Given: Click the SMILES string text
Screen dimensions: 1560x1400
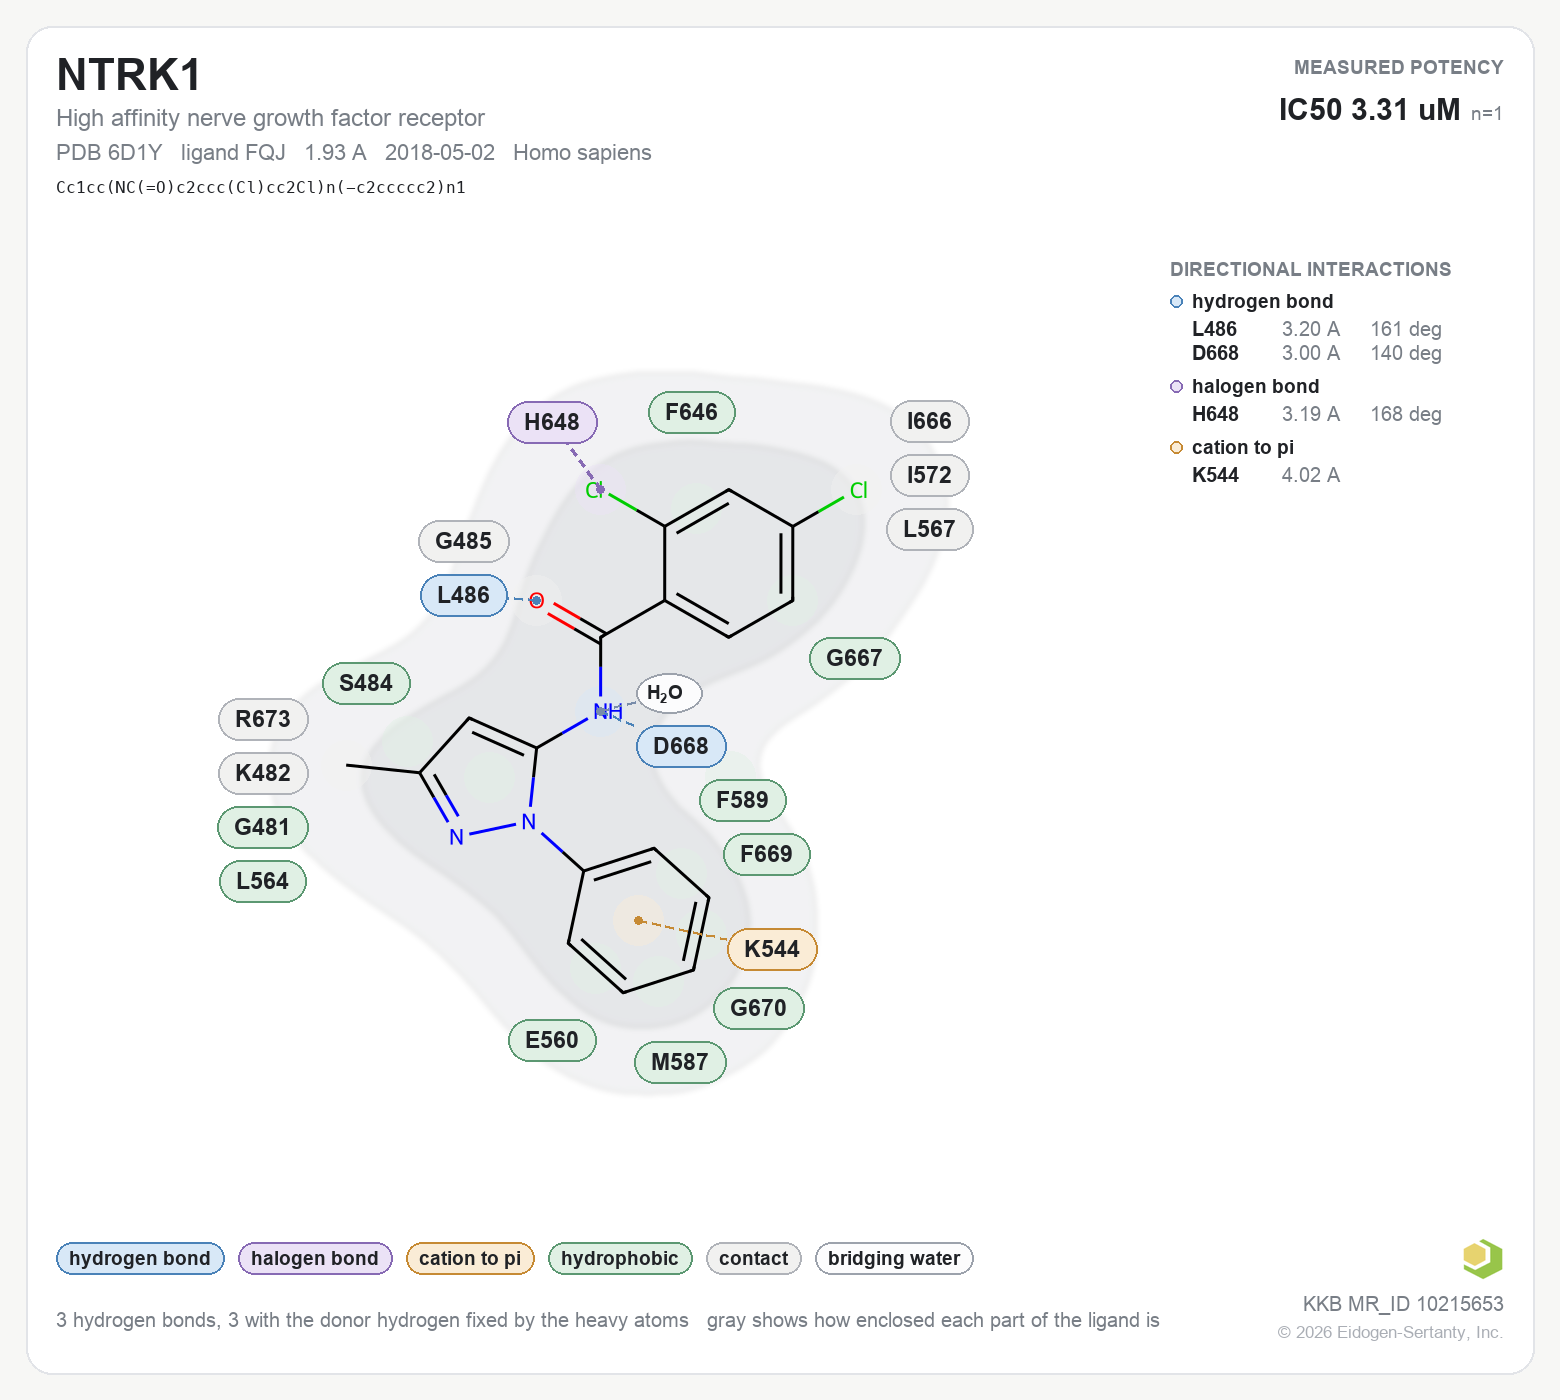Looking at the screenshot, I should point(261,188).
